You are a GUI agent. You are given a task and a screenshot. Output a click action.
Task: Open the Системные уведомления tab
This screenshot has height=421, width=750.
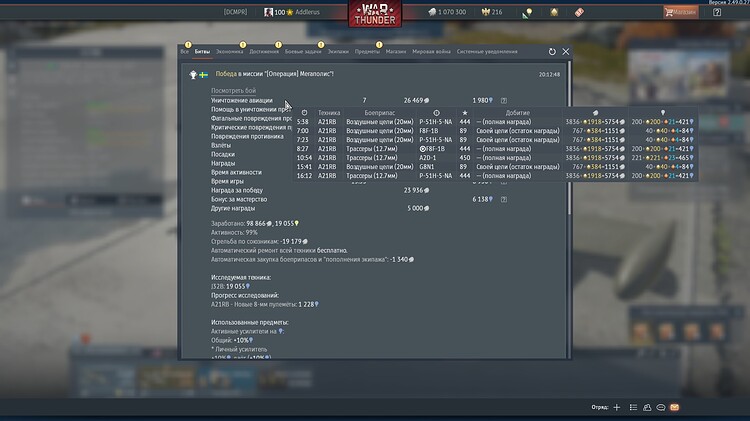coord(487,51)
